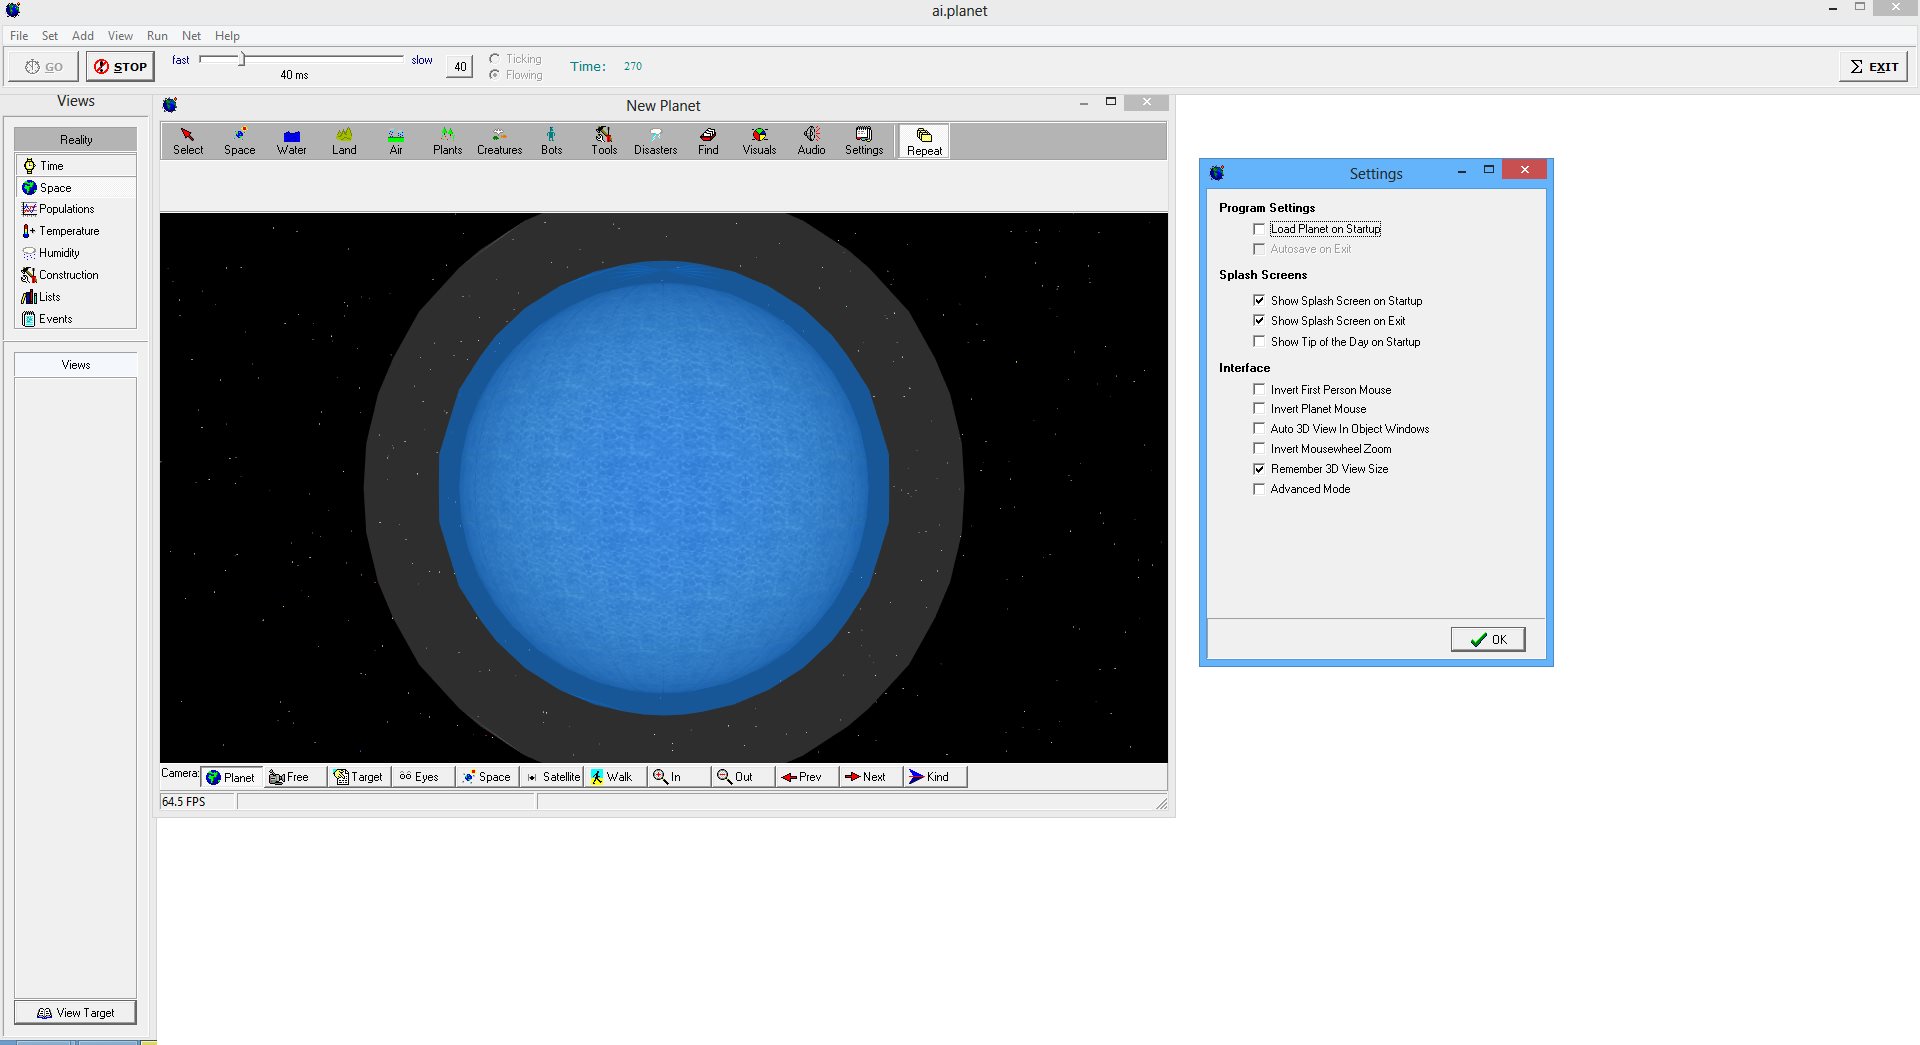This screenshot has width=1920, height=1045.
Task: Open the Creatures tool
Action: coord(500,141)
